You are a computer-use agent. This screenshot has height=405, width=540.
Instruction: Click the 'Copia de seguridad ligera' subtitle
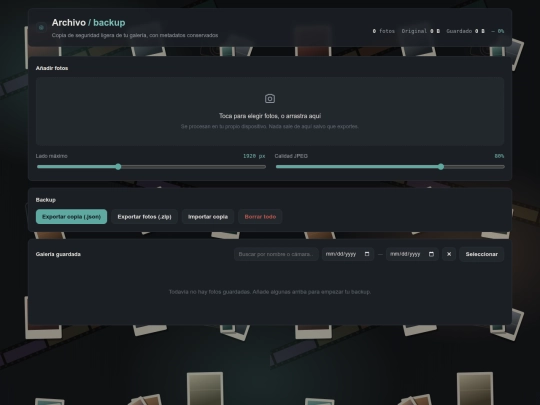pyautogui.click(x=135, y=35)
